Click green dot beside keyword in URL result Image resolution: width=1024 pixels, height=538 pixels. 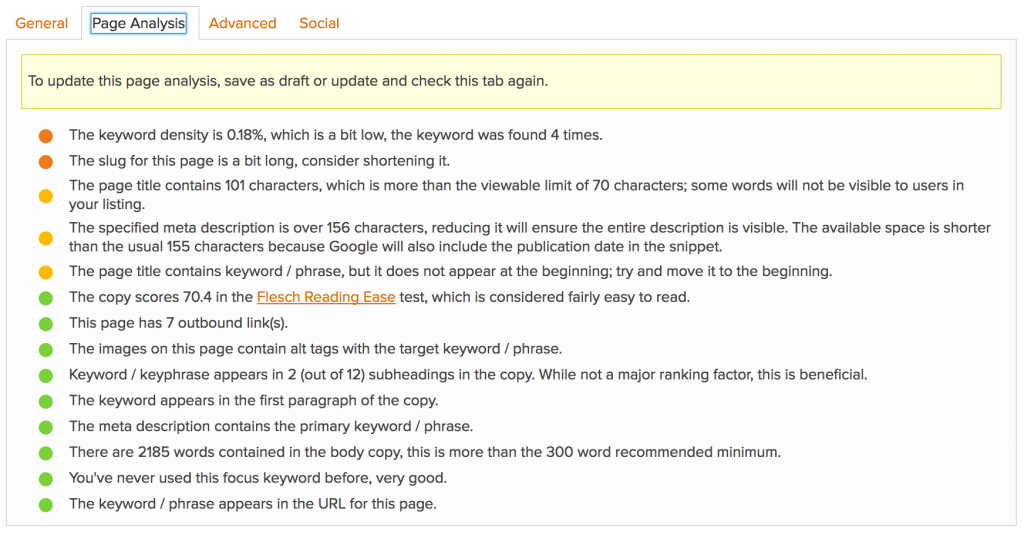tap(46, 505)
